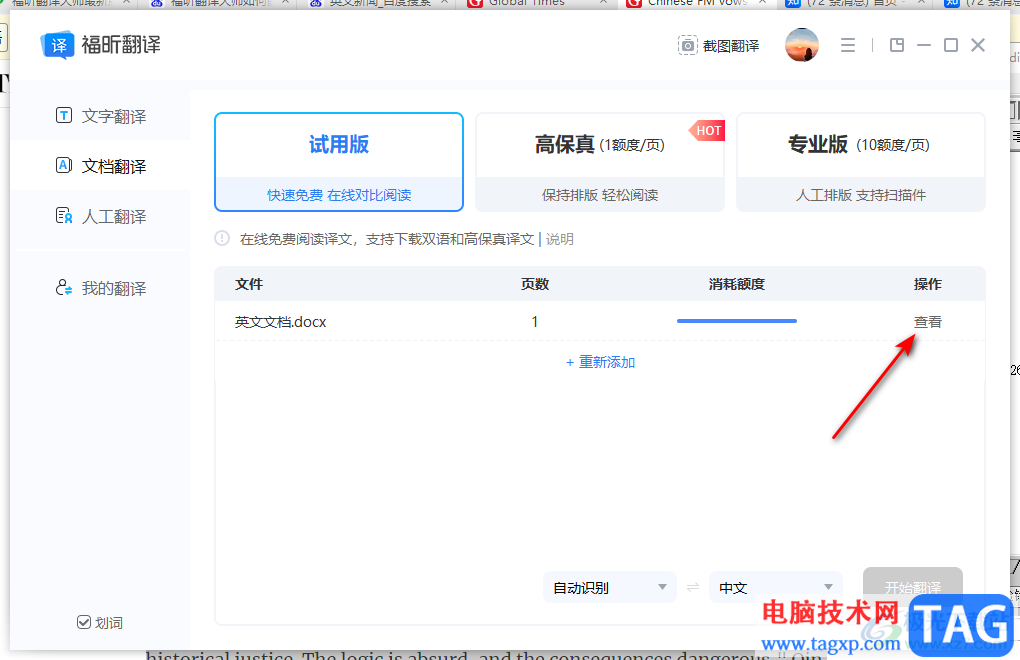Click 快速免费 在线对比阅读 subtitle
Image resolution: width=1020 pixels, height=660 pixels.
click(x=339, y=194)
